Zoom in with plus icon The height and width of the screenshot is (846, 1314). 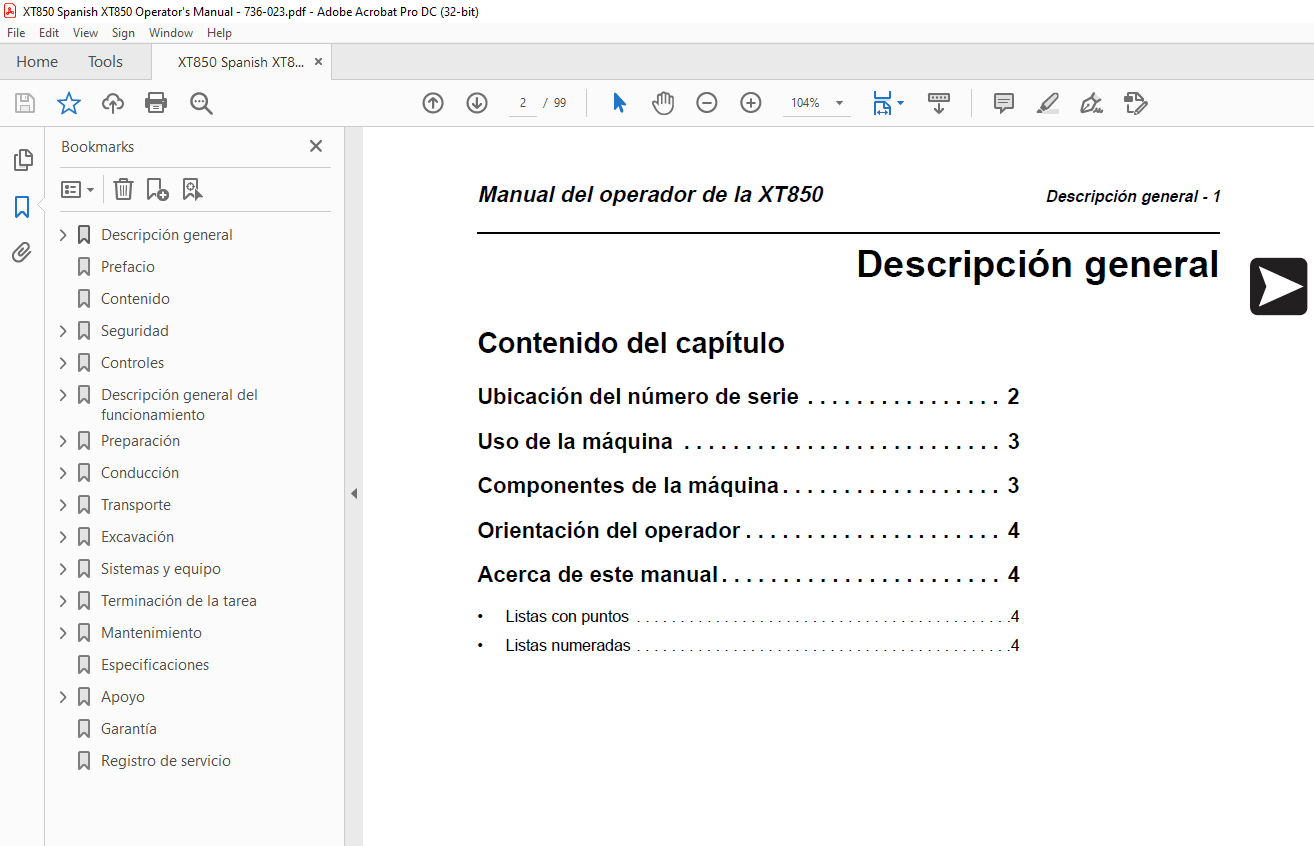click(751, 103)
